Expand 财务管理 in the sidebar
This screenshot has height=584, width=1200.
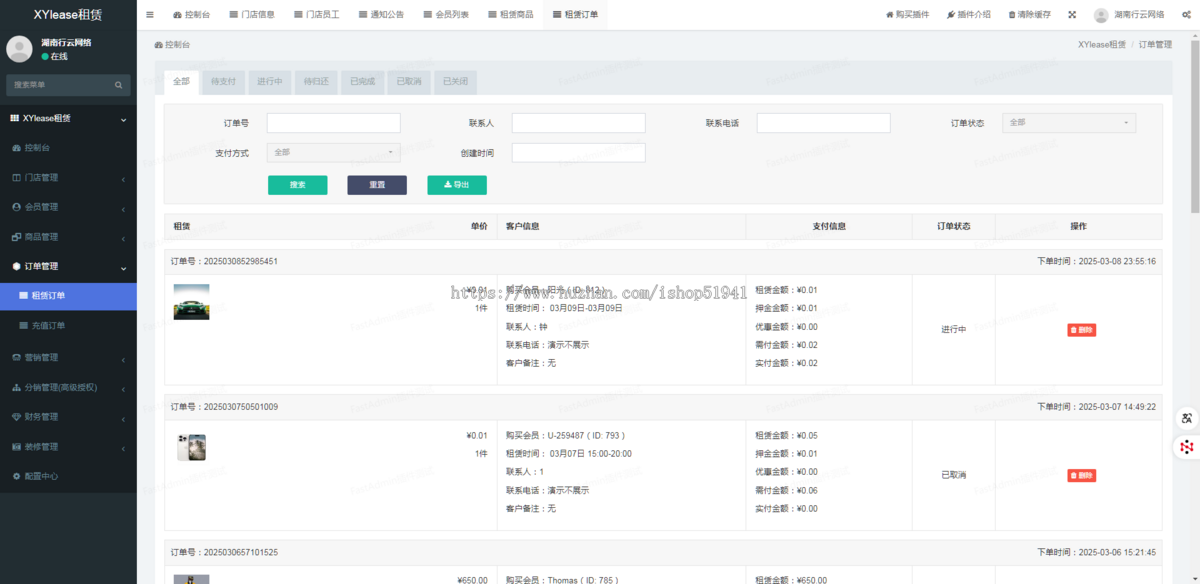pyautogui.click(x=68, y=417)
